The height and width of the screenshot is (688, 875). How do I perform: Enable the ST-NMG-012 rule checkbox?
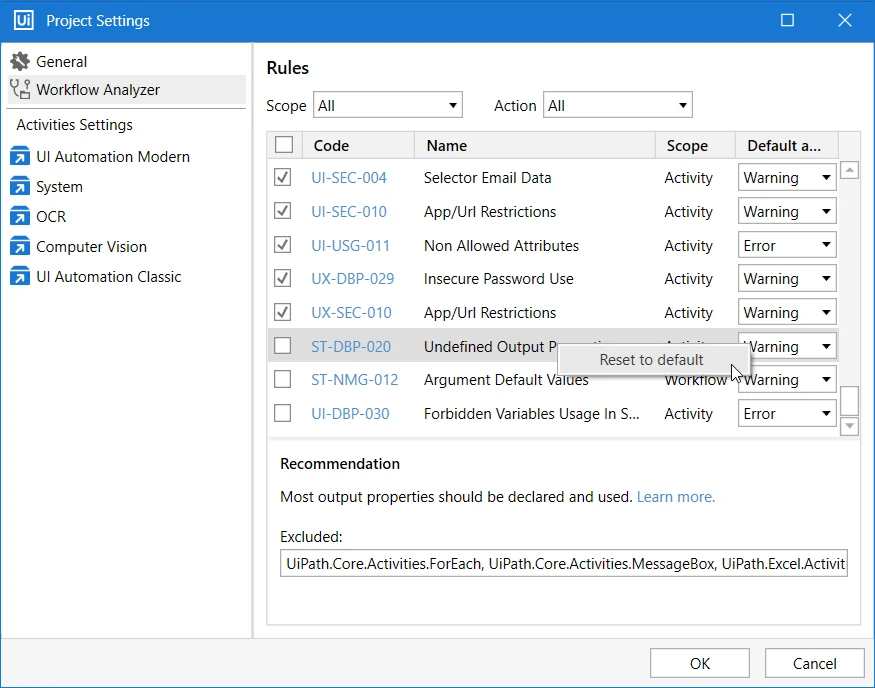tap(282, 379)
